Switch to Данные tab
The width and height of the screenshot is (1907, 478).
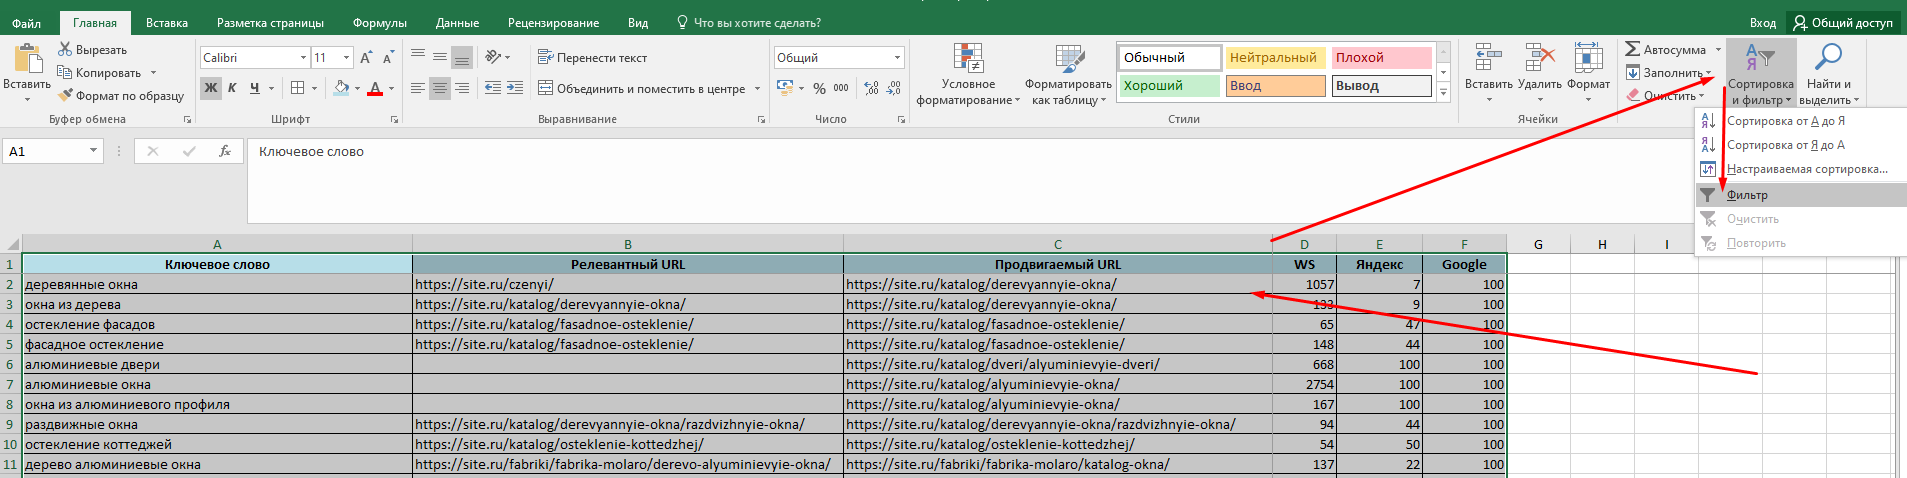point(457,22)
